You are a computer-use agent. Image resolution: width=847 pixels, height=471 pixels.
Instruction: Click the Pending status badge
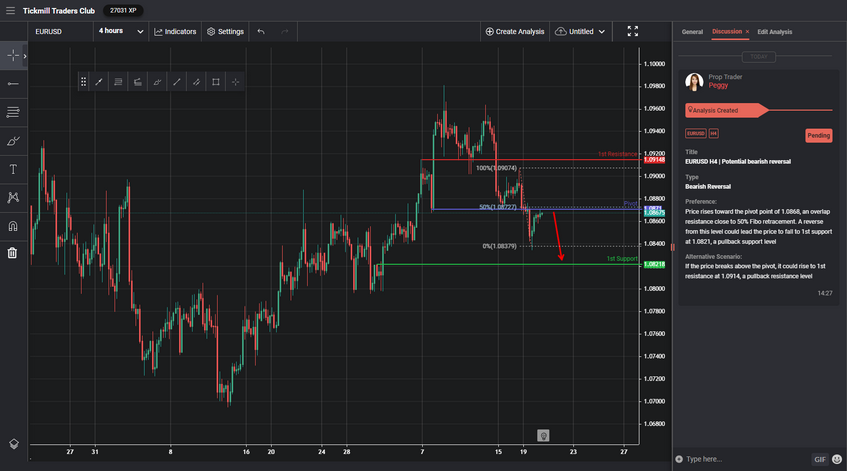tap(818, 136)
